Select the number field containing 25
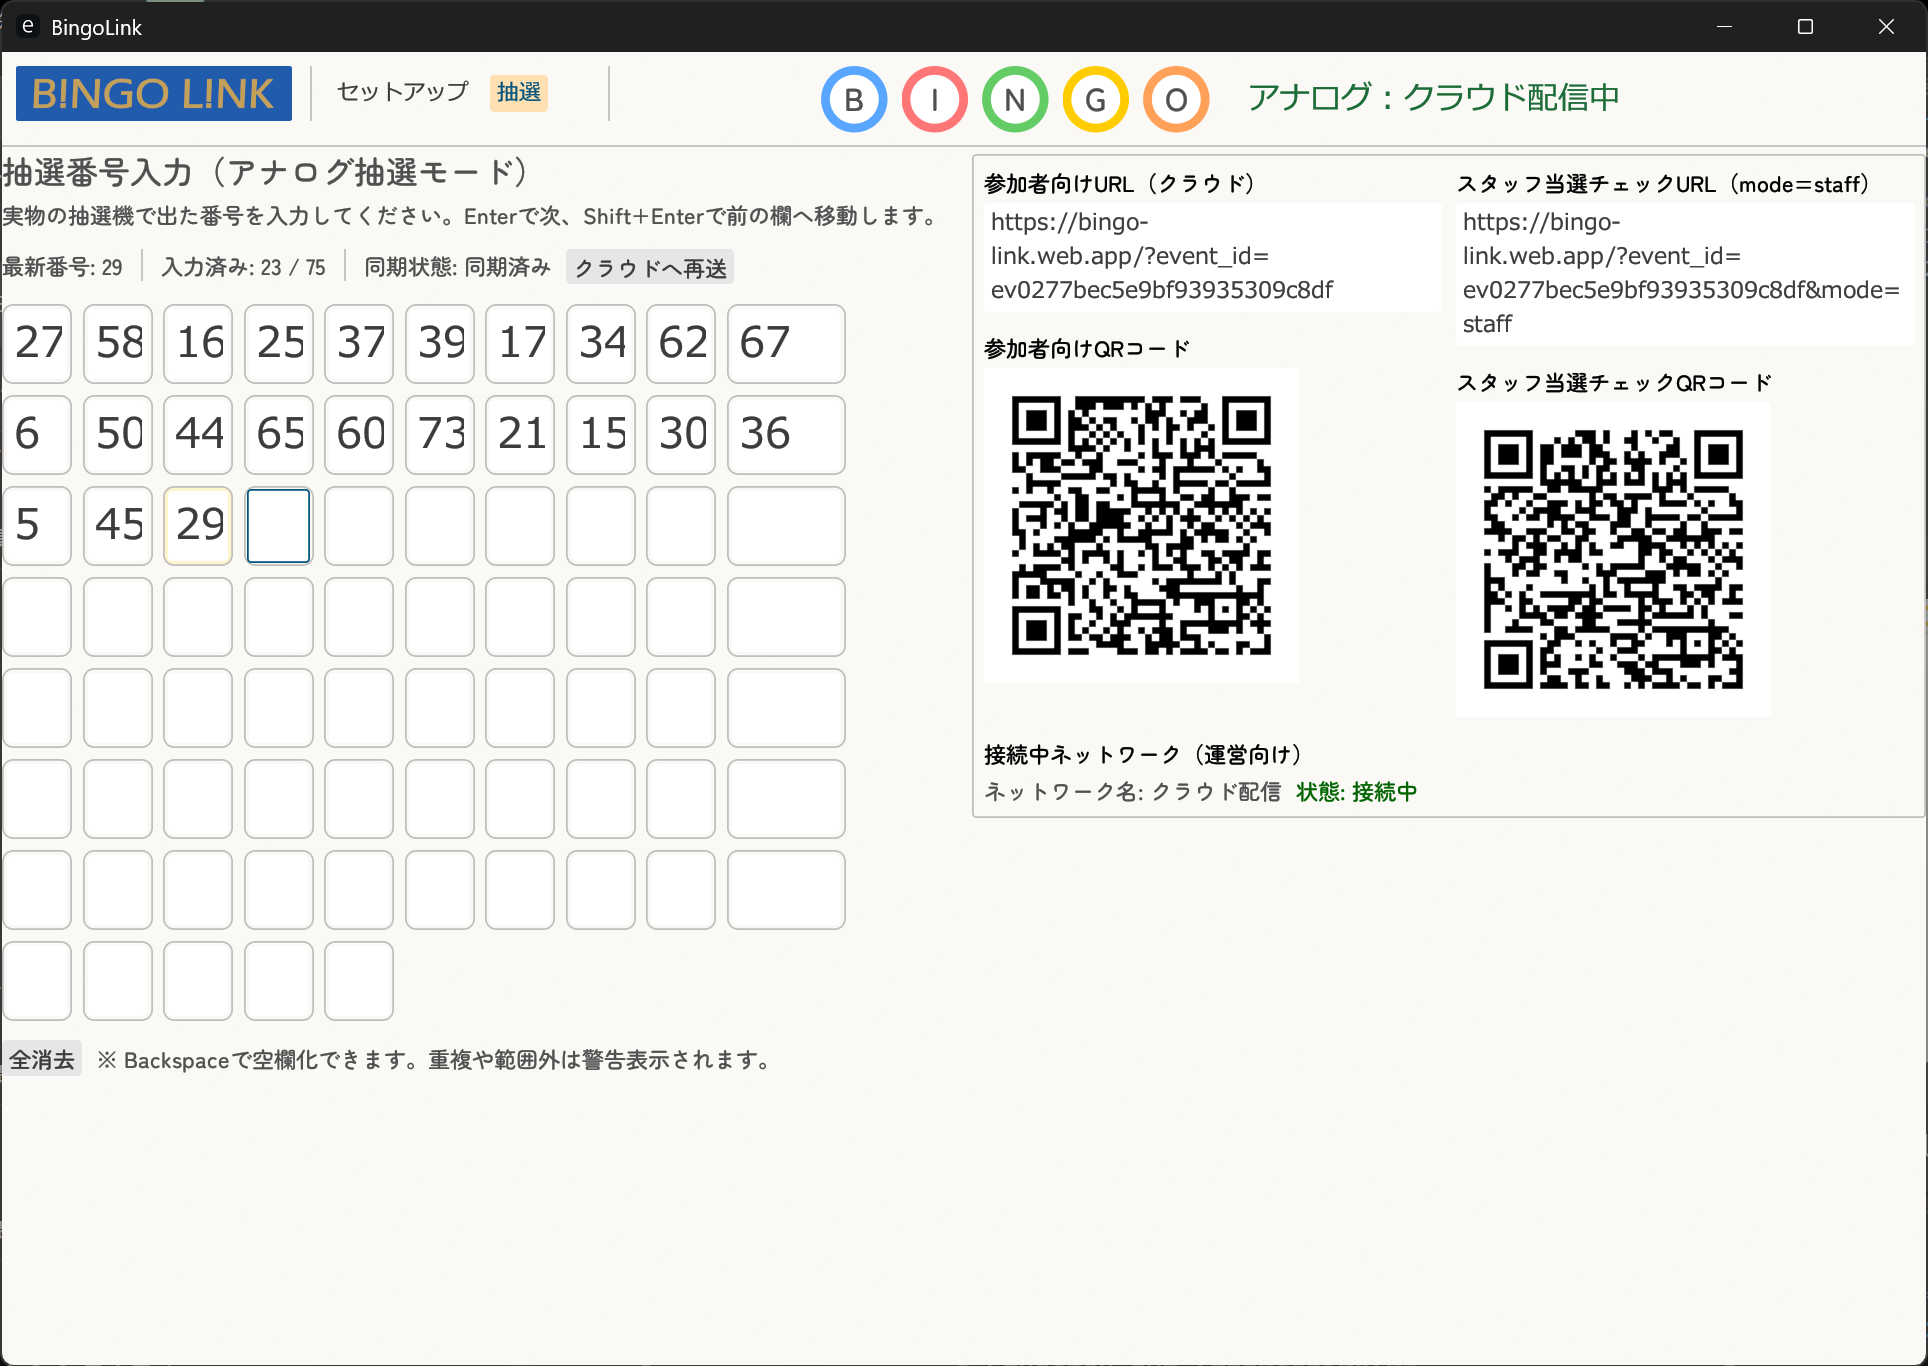Image resolution: width=1928 pixels, height=1366 pixels. click(x=279, y=344)
